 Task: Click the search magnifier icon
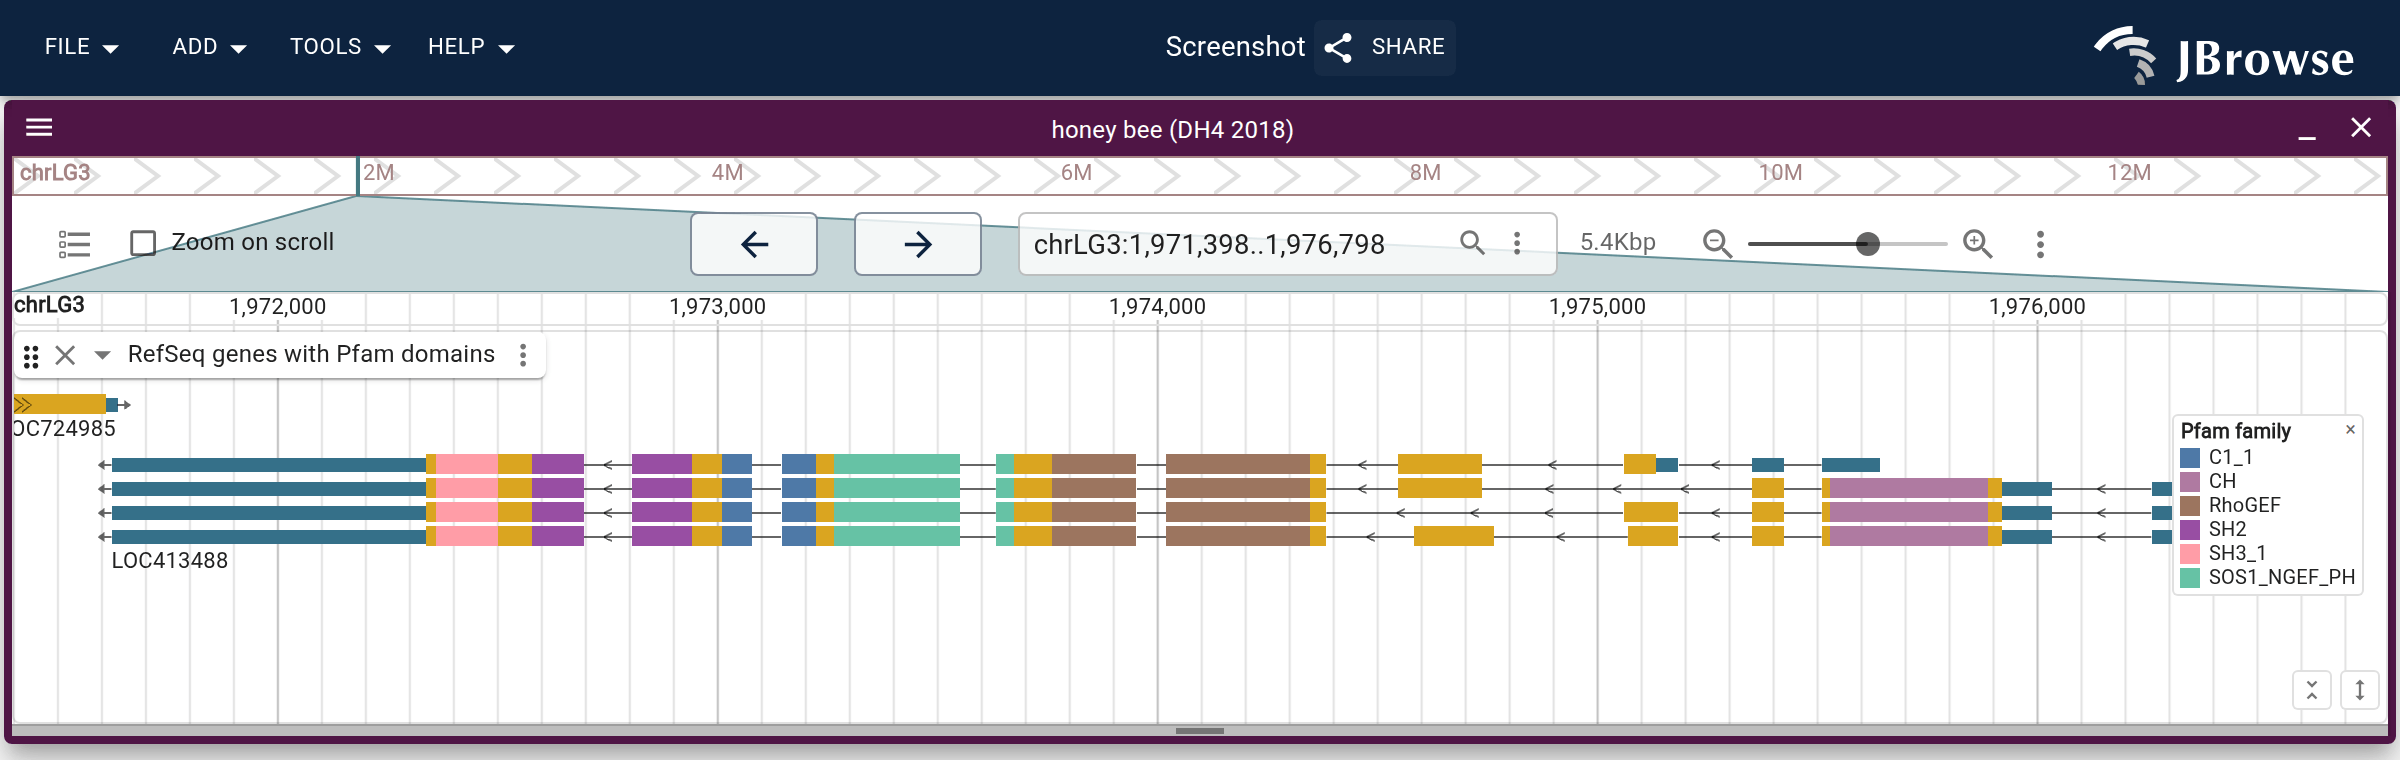[1472, 242]
